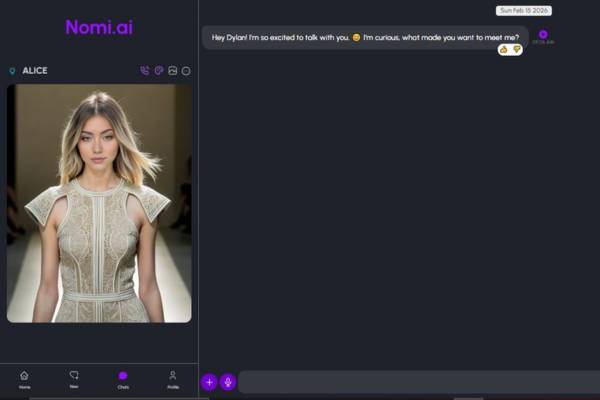The height and width of the screenshot is (400, 600).
Task: Click the location pin beside ALICE
Action: point(12,71)
